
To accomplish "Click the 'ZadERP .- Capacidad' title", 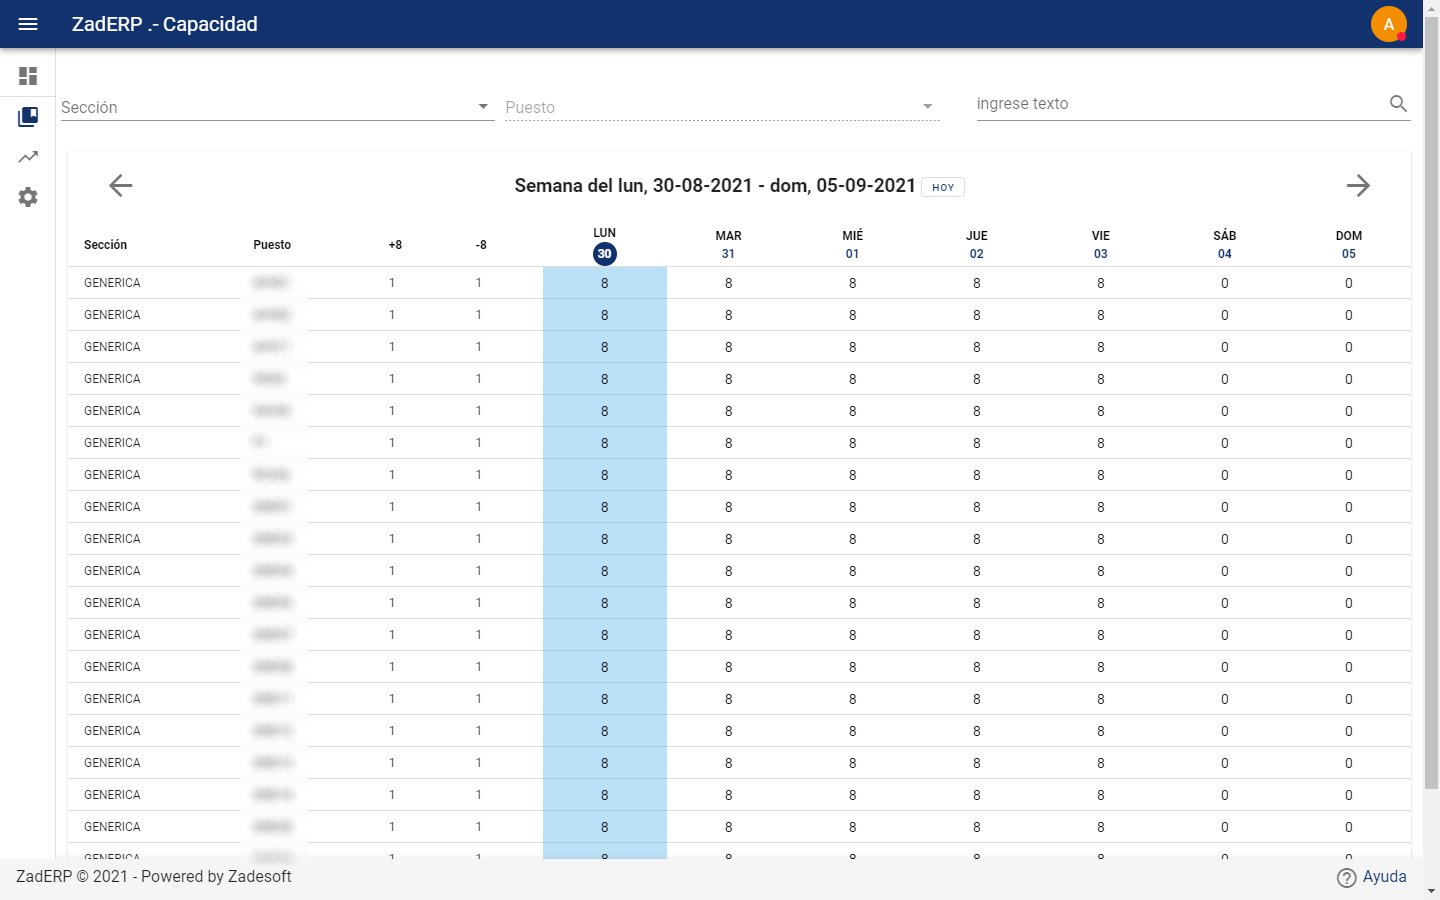I will (x=165, y=24).
